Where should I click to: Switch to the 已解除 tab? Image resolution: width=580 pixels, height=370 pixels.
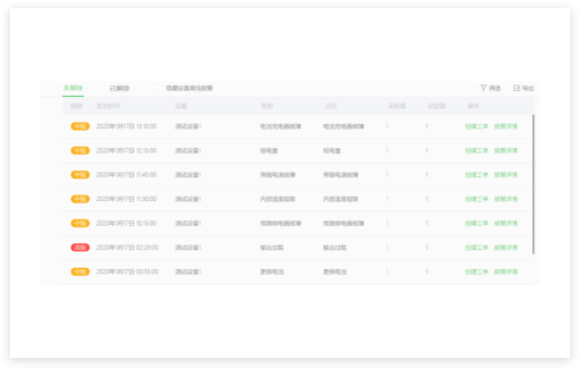point(119,88)
